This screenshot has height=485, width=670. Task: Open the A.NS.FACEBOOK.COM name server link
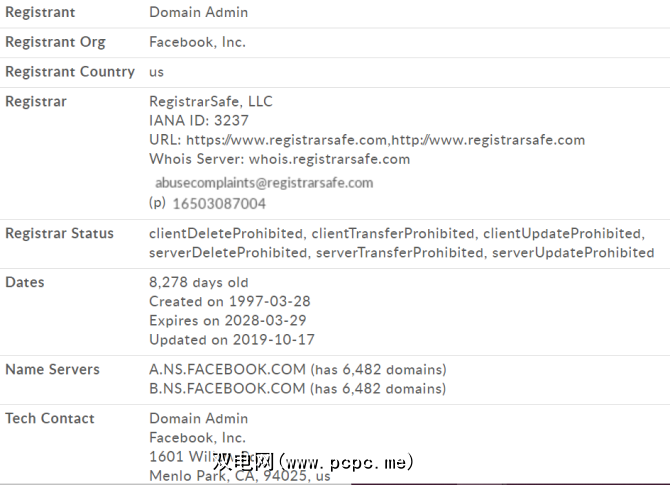[x=227, y=369]
